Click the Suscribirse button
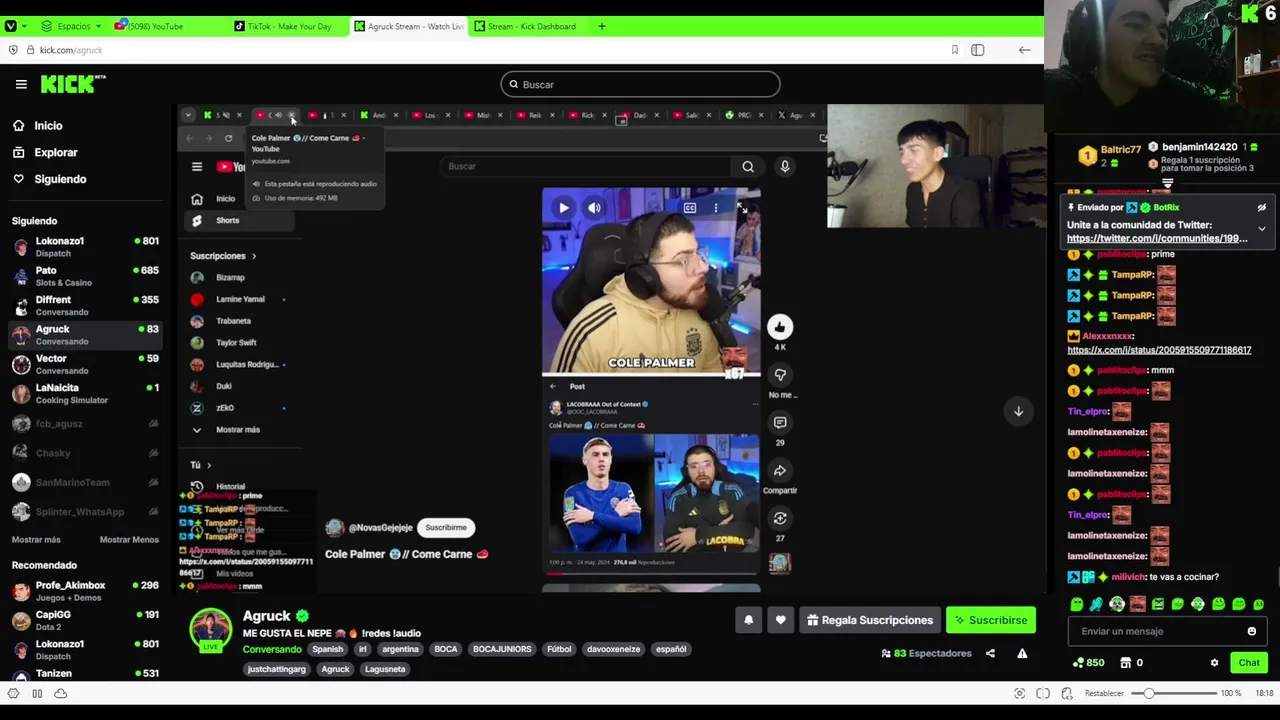Image resolution: width=1280 pixels, height=720 pixels. tap(991, 620)
